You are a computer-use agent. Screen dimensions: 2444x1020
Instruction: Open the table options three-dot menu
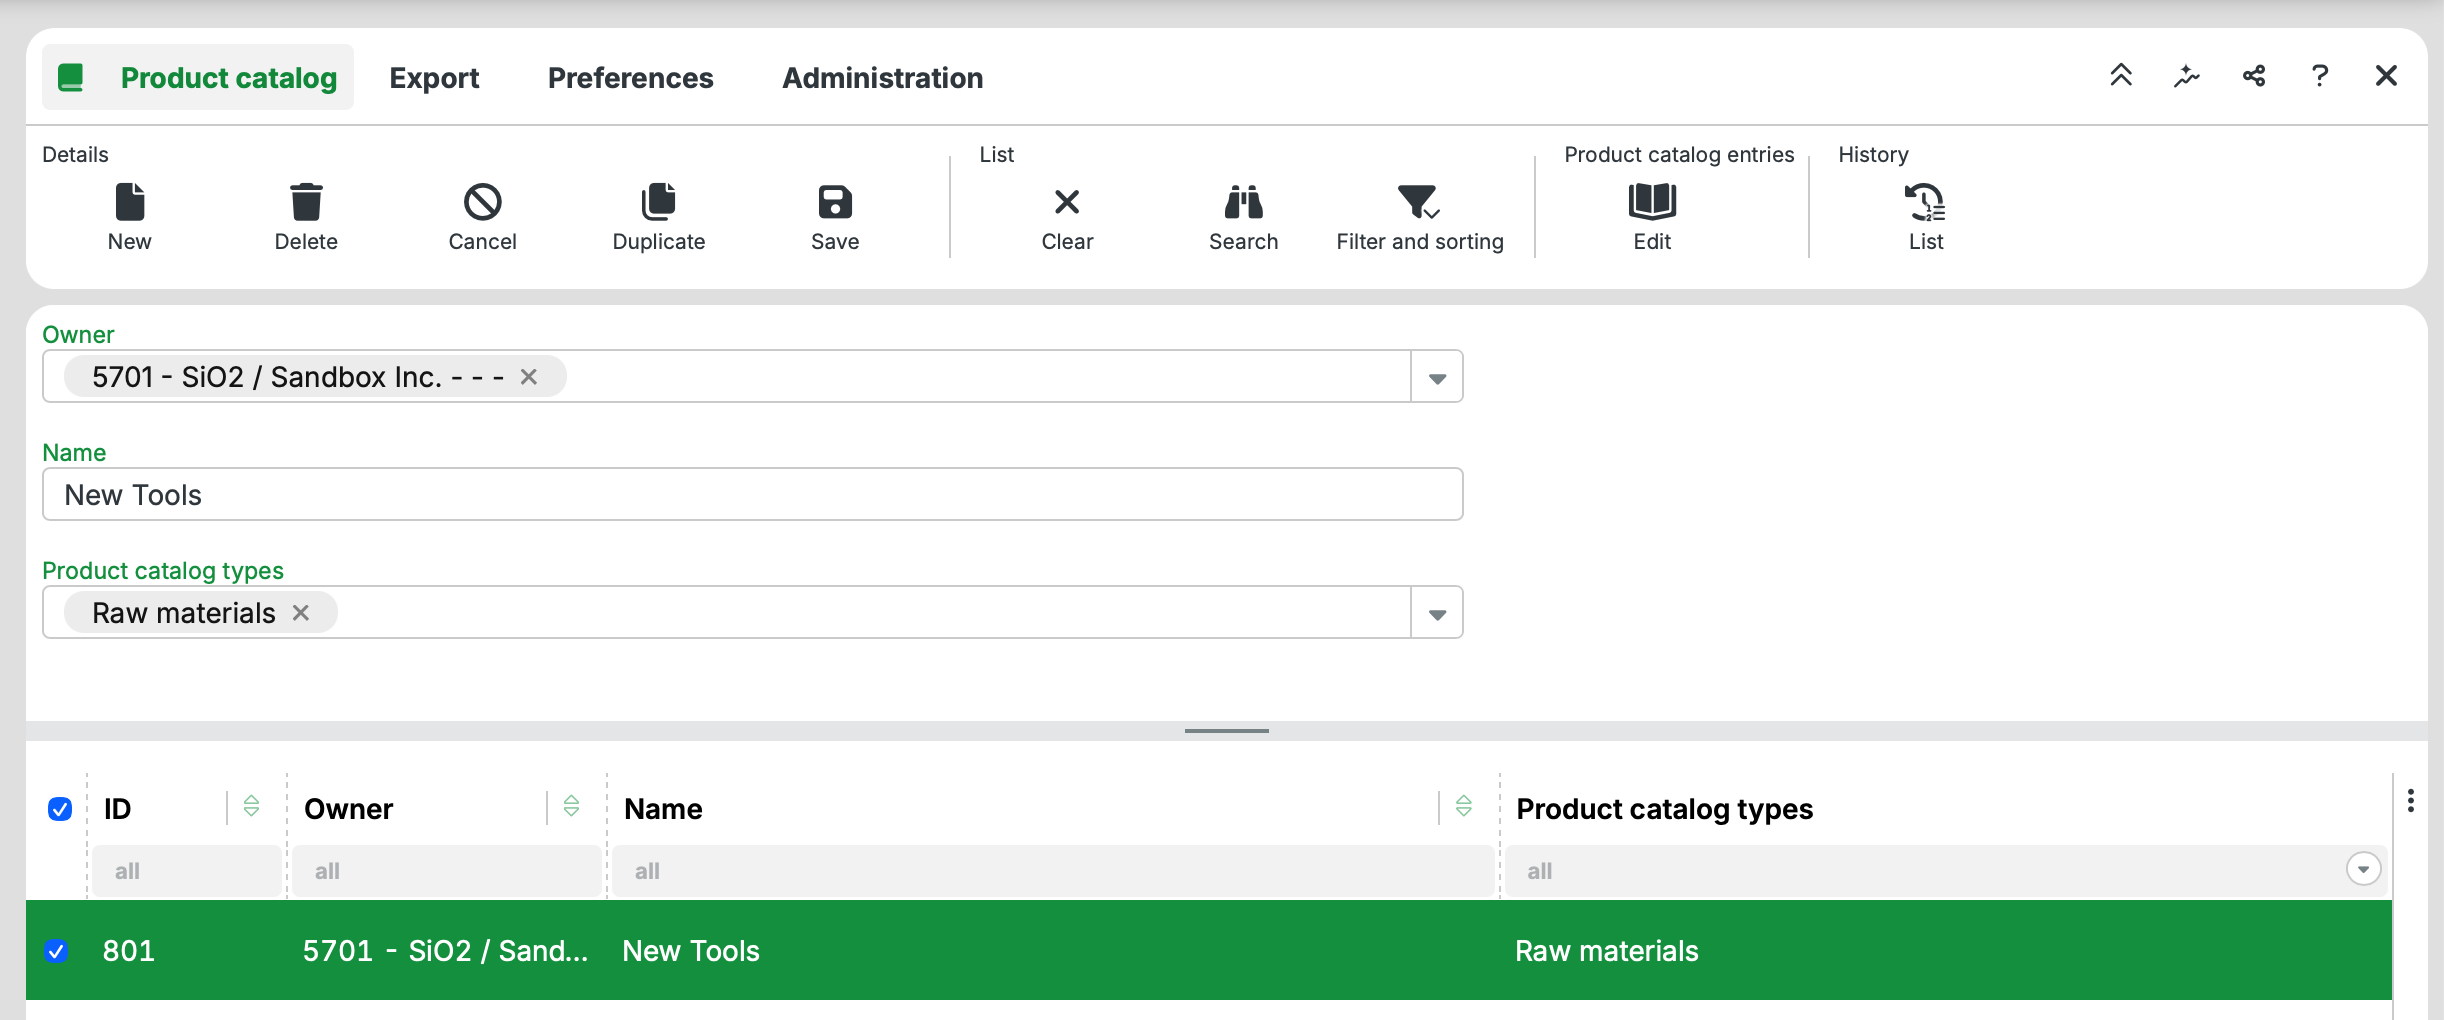[2411, 801]
